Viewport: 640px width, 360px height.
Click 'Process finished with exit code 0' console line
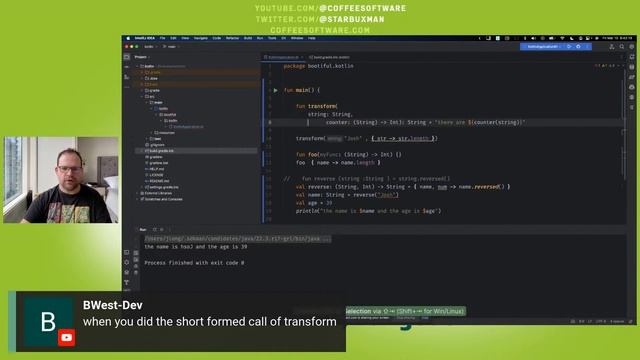click(194, 263)
